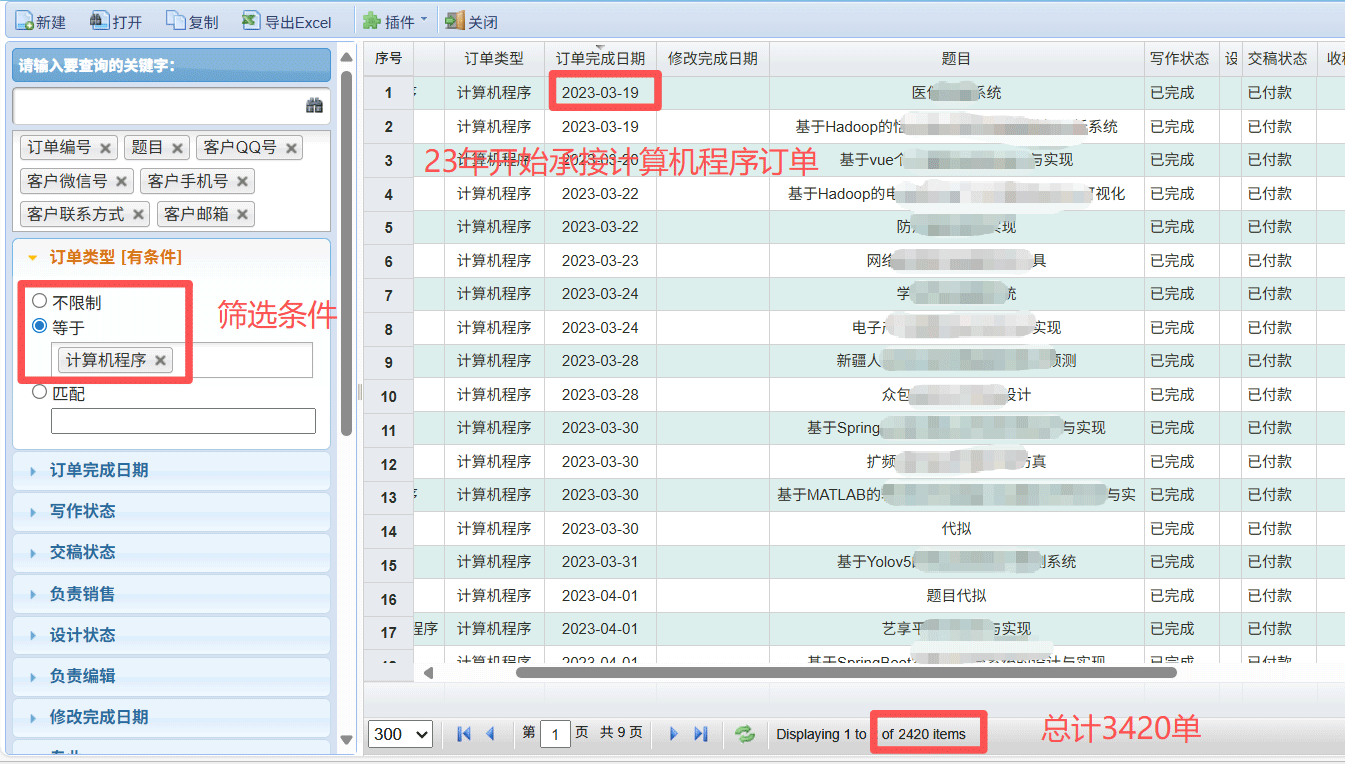Select the 等于 radio option
This screenshot has width=1345, height=764.
click(40, 326)
